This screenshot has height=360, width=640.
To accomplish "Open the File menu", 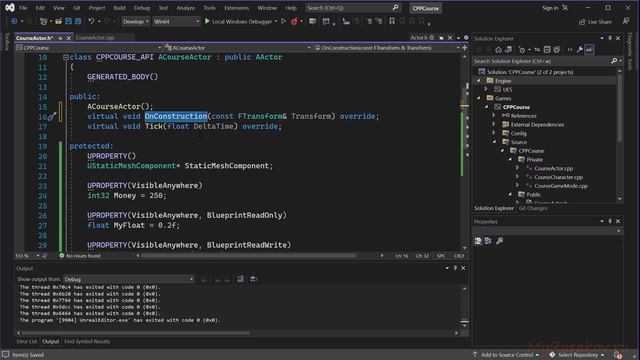I will tap(24, 8).
